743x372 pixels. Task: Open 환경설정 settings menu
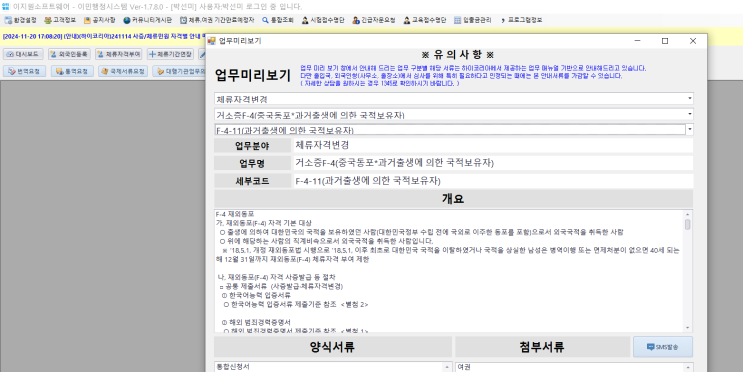click(20, 20)
